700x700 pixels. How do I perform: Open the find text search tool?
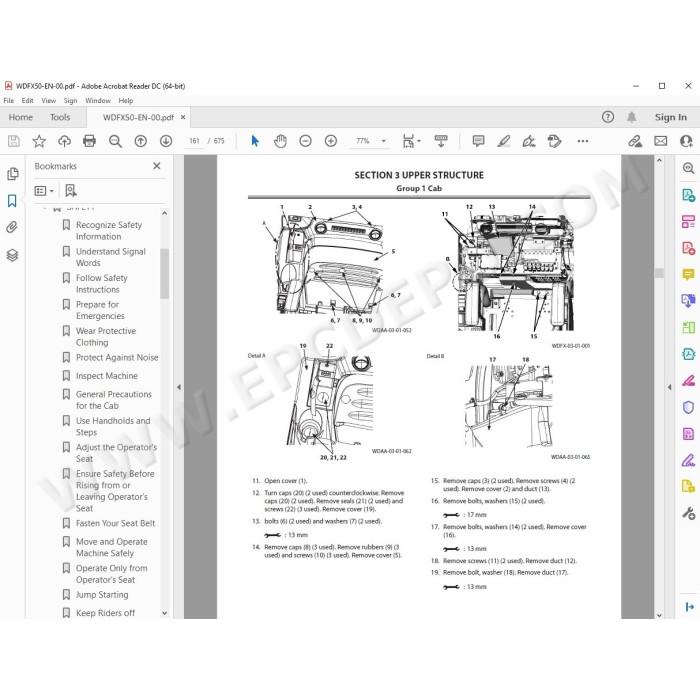115,141
